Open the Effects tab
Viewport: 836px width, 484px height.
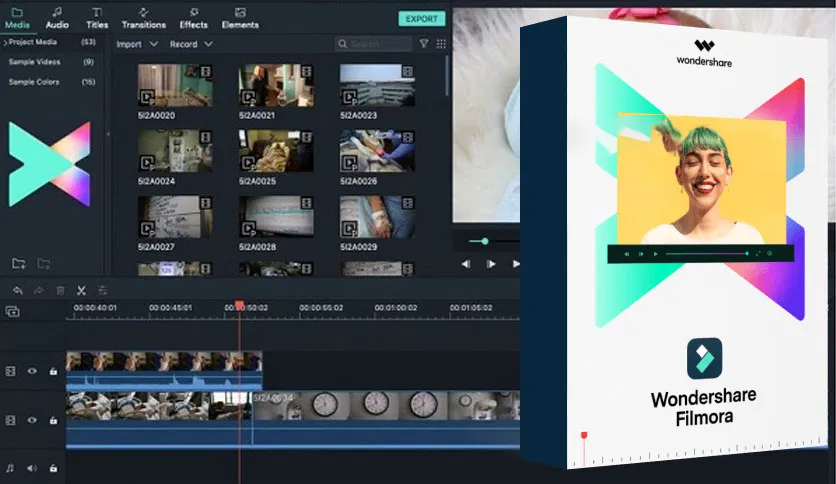(193, 18)
